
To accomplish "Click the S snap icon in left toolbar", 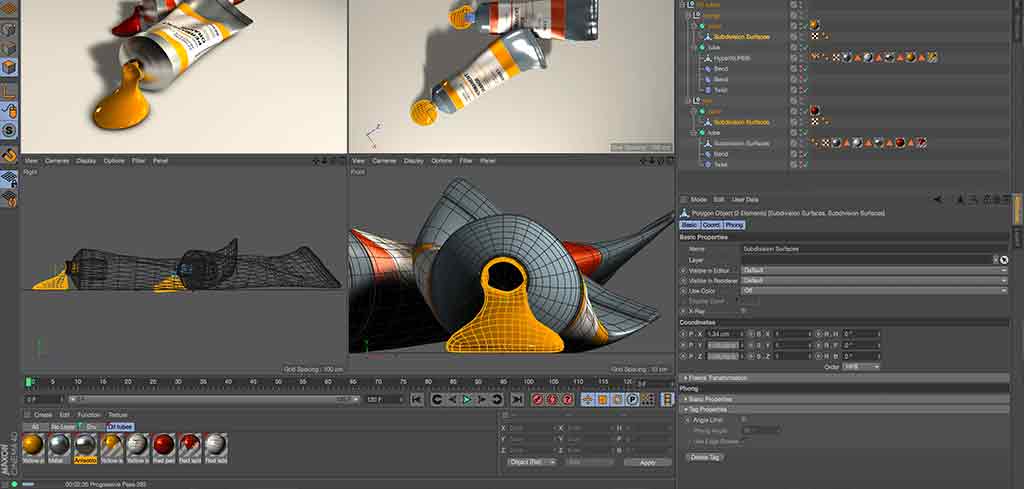I will (9, 130).
